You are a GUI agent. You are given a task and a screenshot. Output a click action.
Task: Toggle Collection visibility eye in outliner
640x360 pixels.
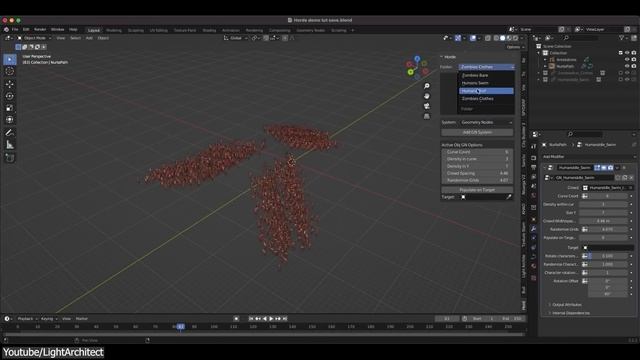627,53
